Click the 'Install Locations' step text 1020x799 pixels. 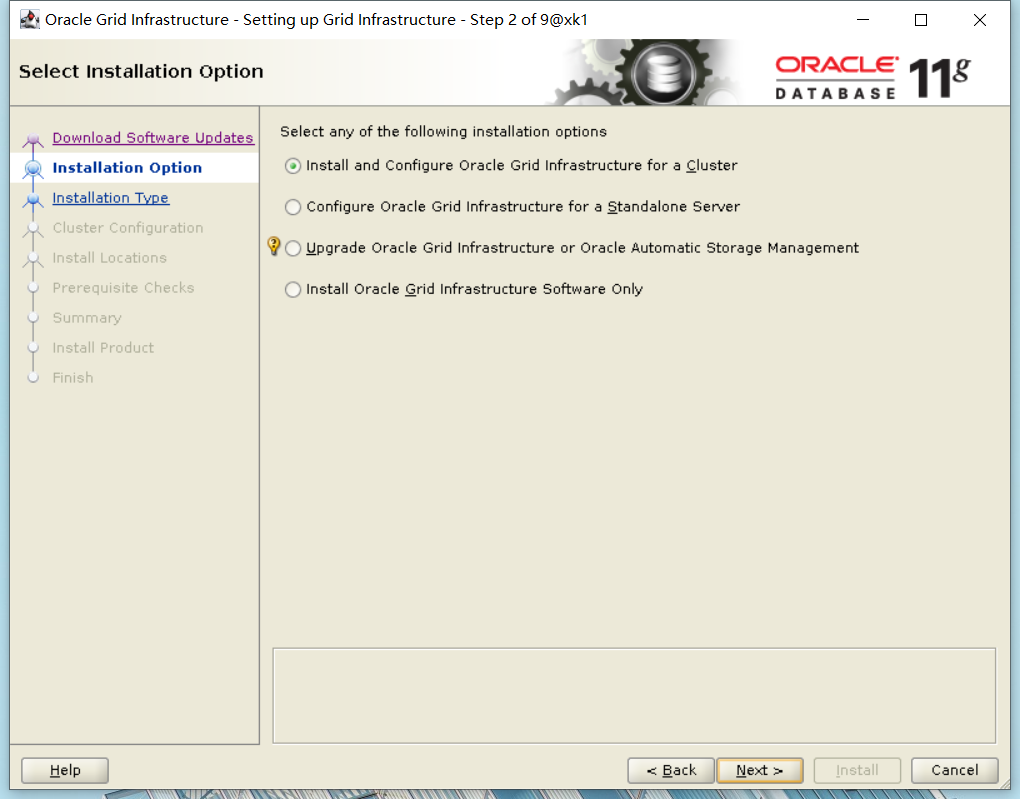pyautogui.click(x=109, y=258)
